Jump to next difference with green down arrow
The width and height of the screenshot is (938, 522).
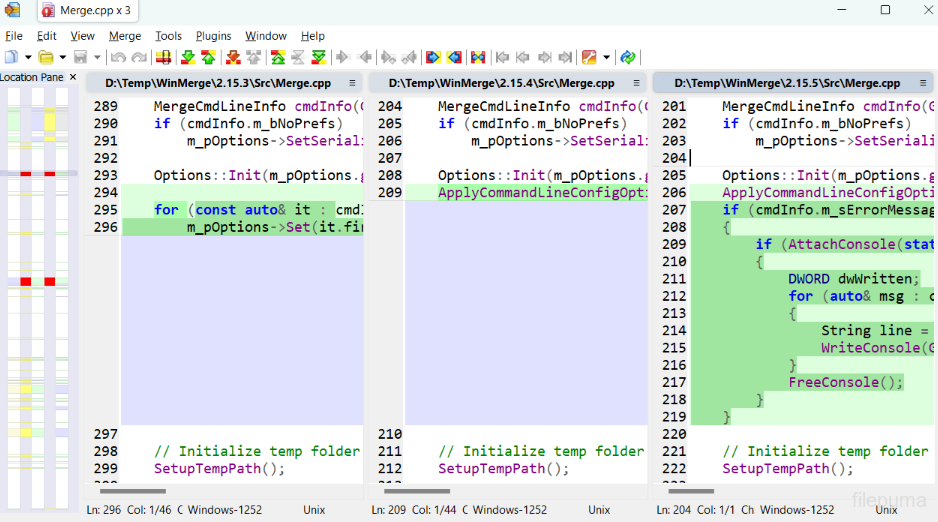[x=187, y=58]
